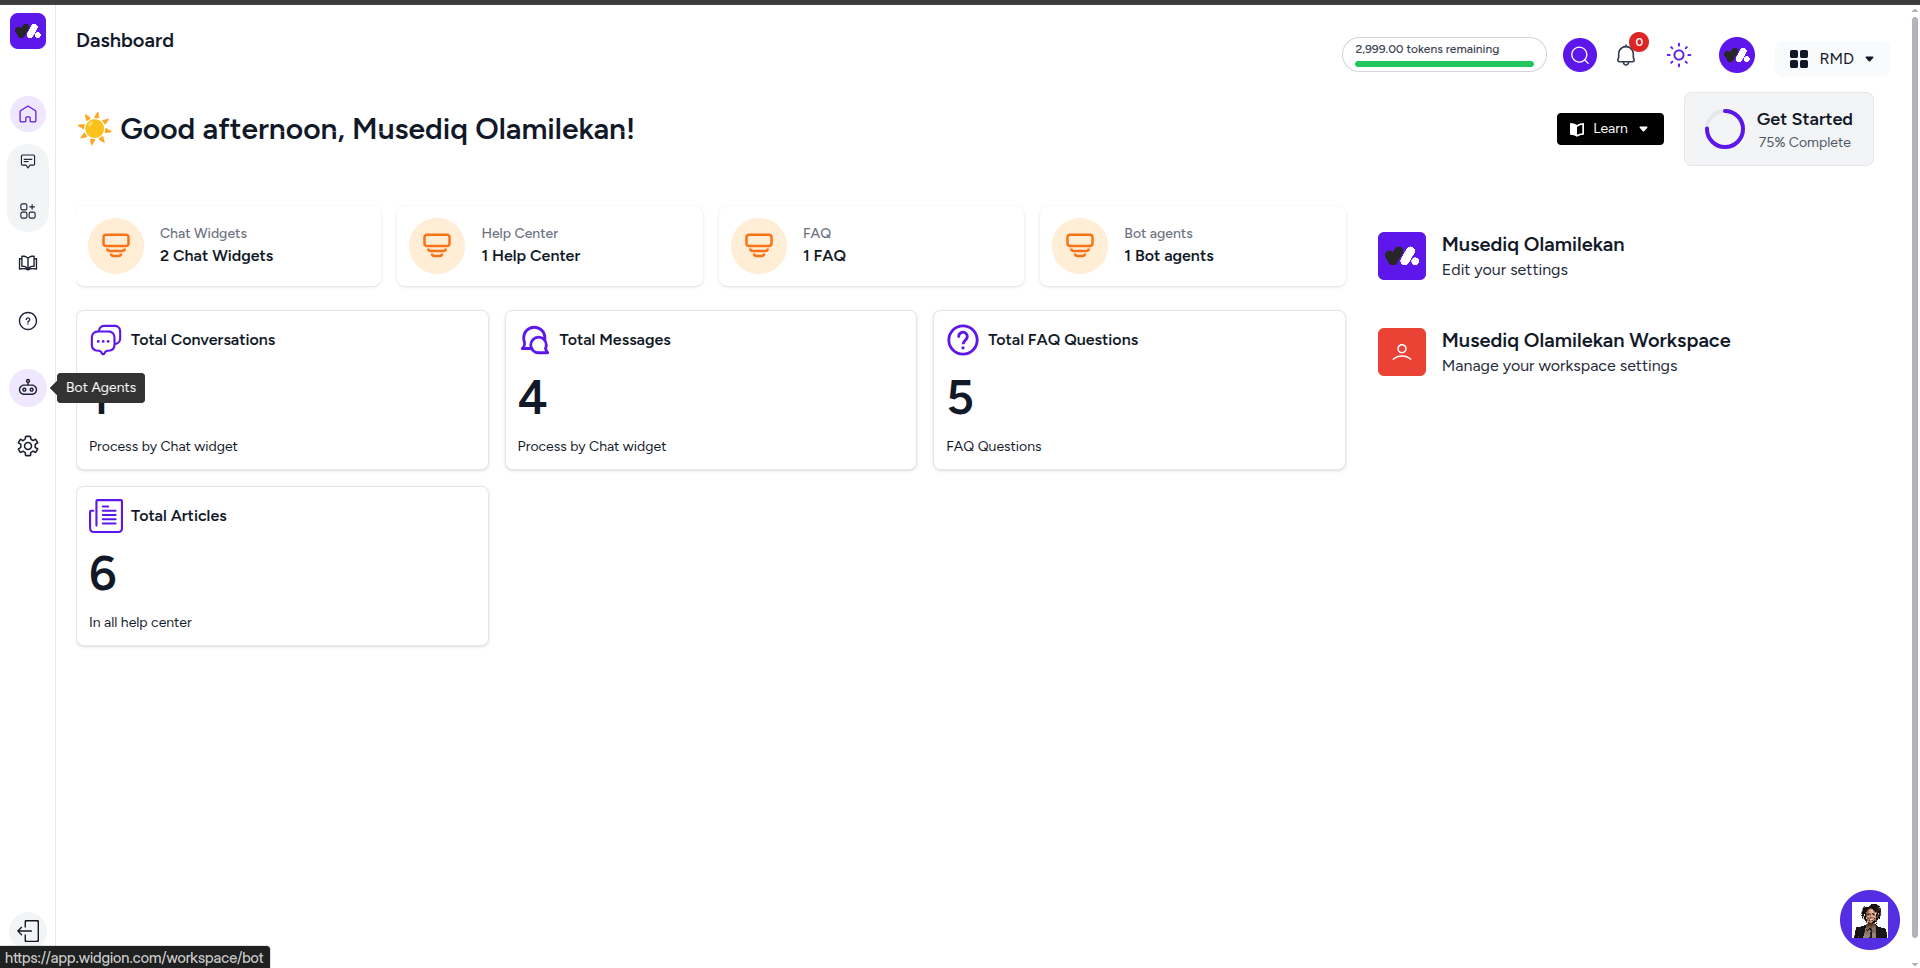Select the 1 Help Center card
Image resolution: width=1920 pixels, height=968 pixels.
click(x=550, y=246)
